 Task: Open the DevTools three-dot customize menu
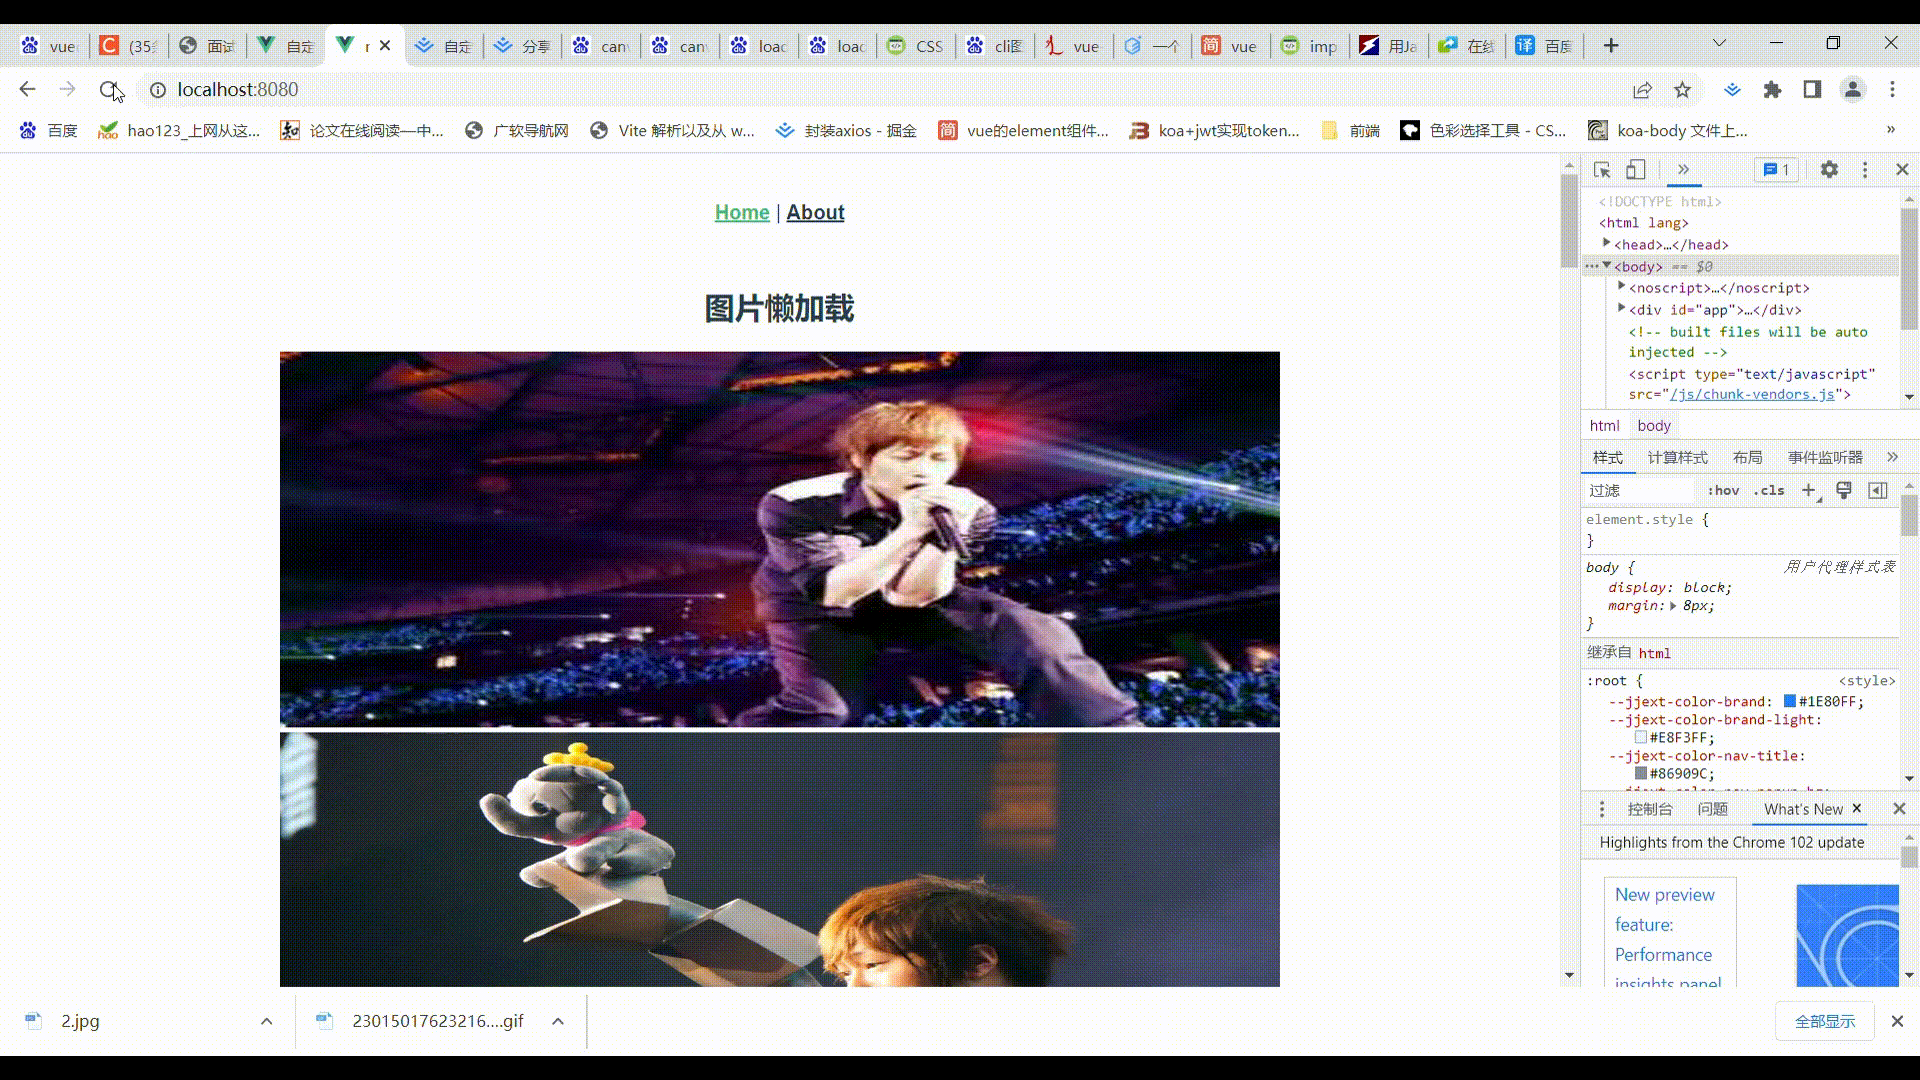[1865, 170]
